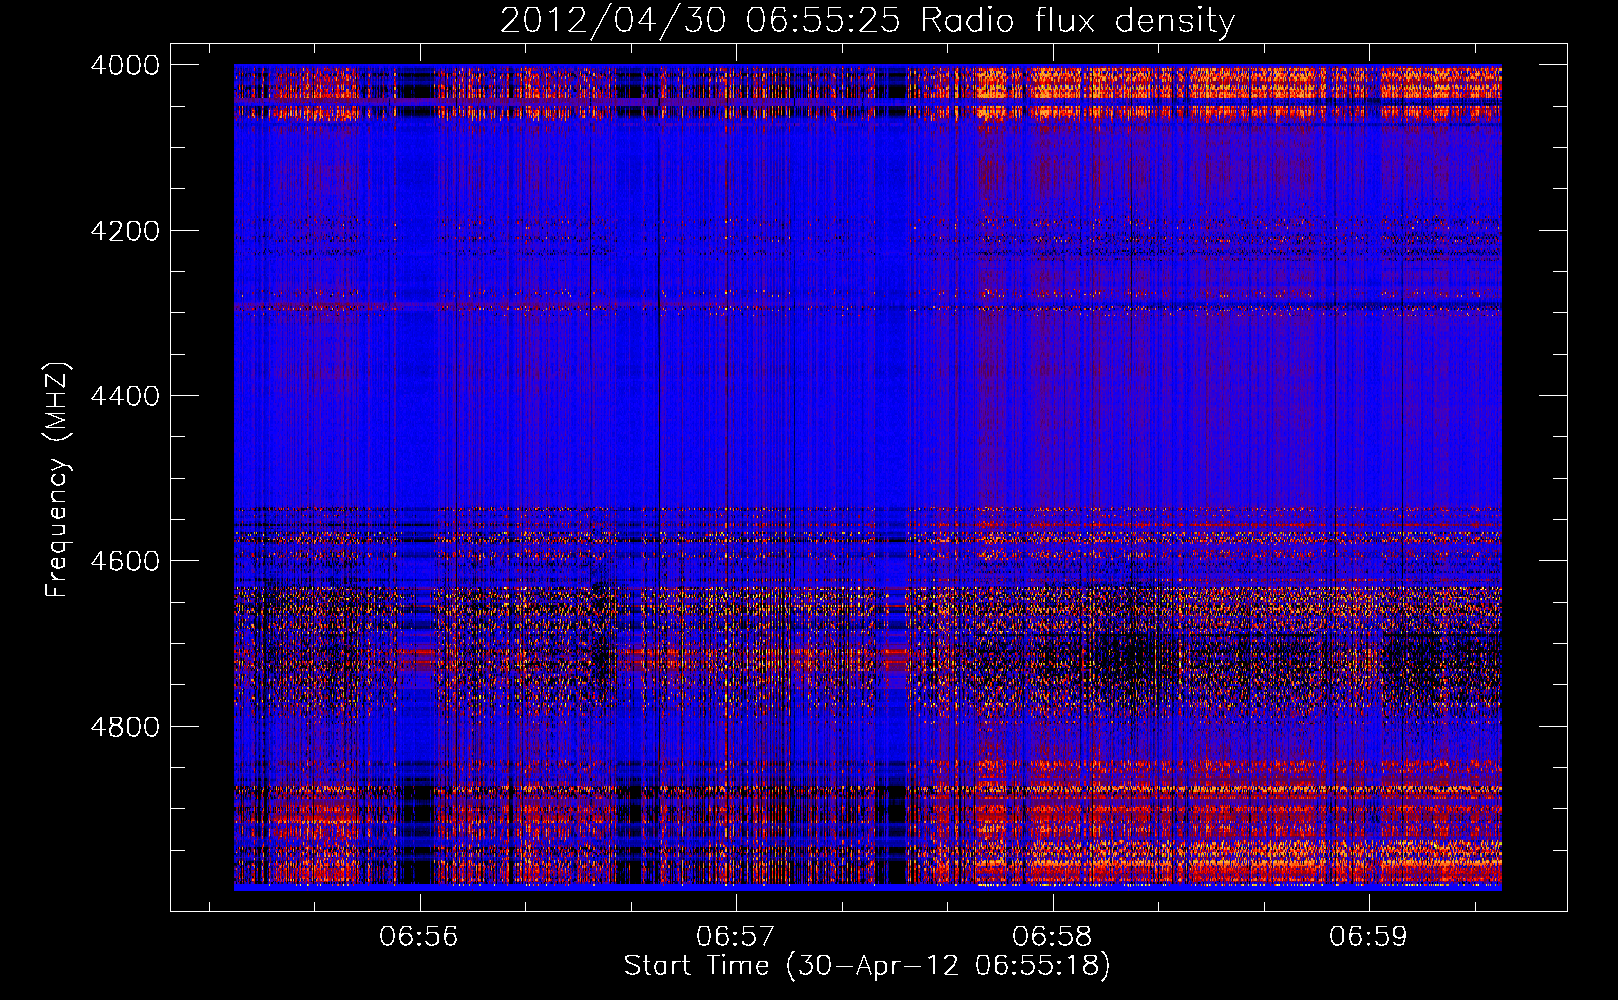
Task: Click the "Start Time (30-Apr-12 06:55:18)" axis label
Action: [x=867, y=966]
